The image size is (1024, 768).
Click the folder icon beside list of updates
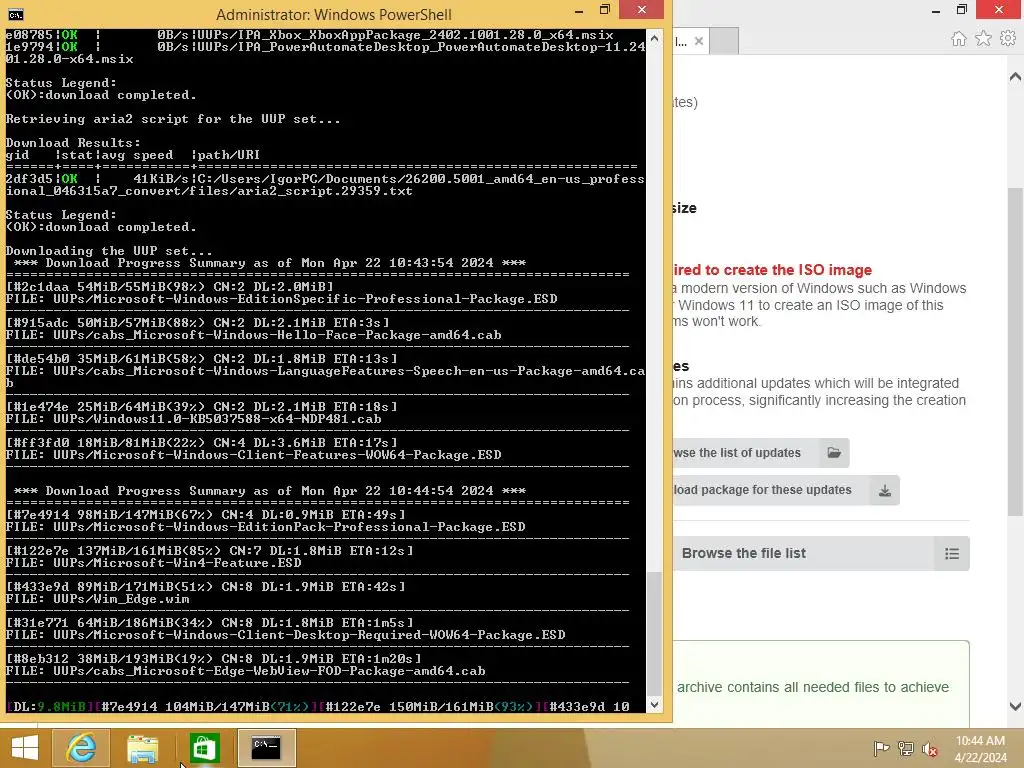pos(834,453)
